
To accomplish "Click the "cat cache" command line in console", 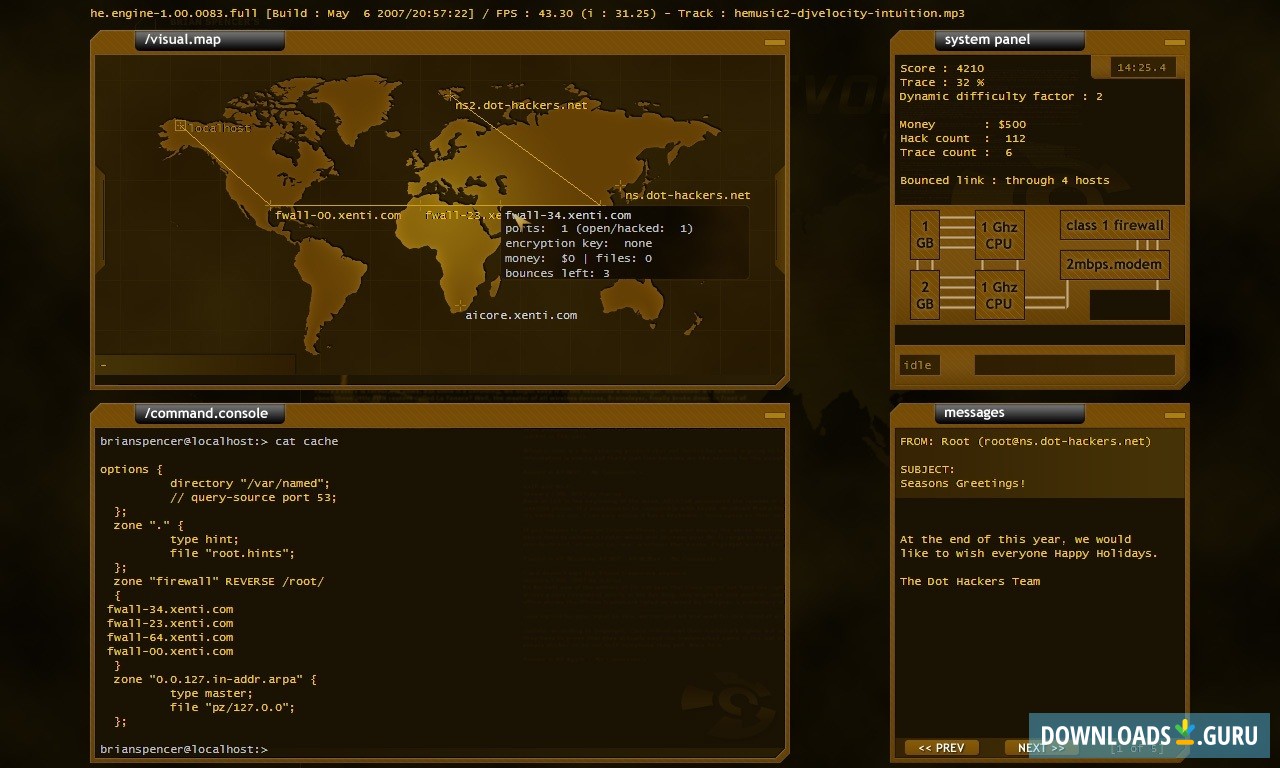I will click(219, 441).
